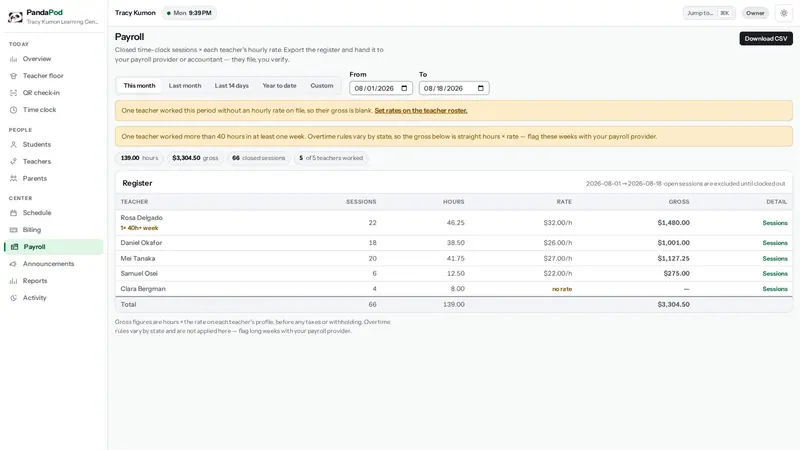
Task: Open QR check-in page
Action: 41,93
